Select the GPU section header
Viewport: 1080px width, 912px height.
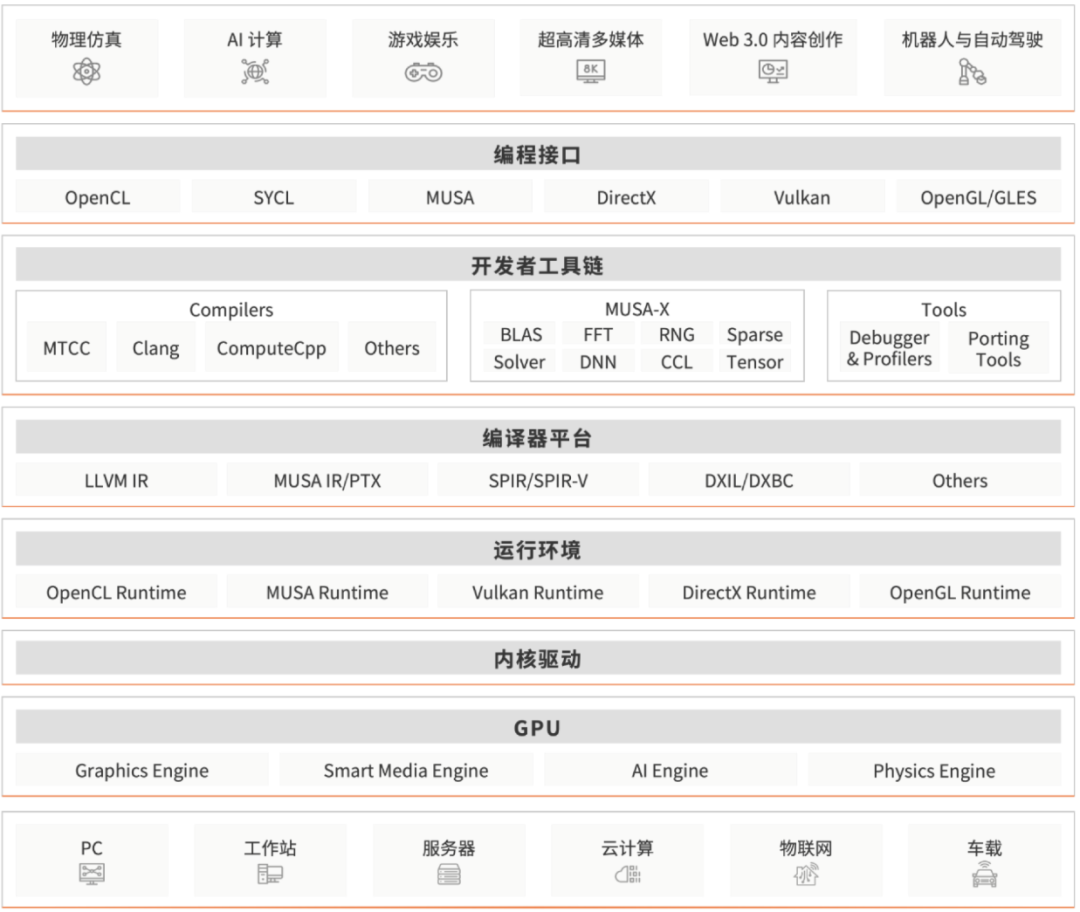pyautogui.click(x=538, y=727)
